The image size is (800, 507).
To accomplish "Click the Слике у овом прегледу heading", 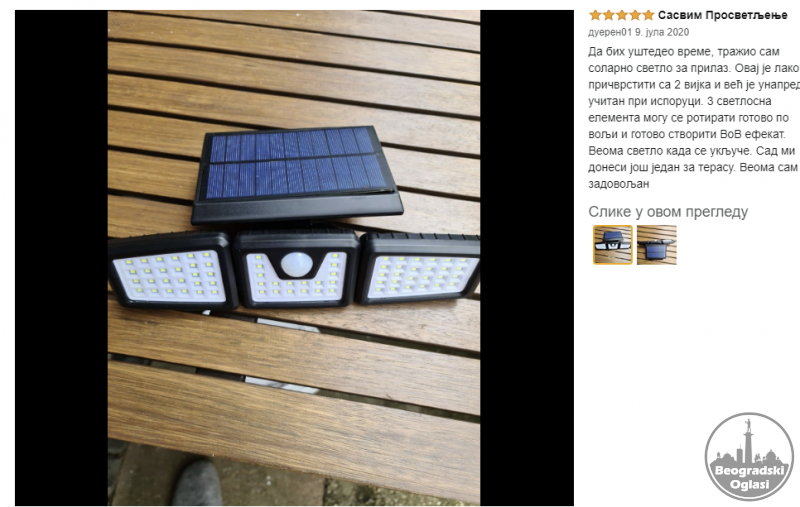I will pos(668,212).
